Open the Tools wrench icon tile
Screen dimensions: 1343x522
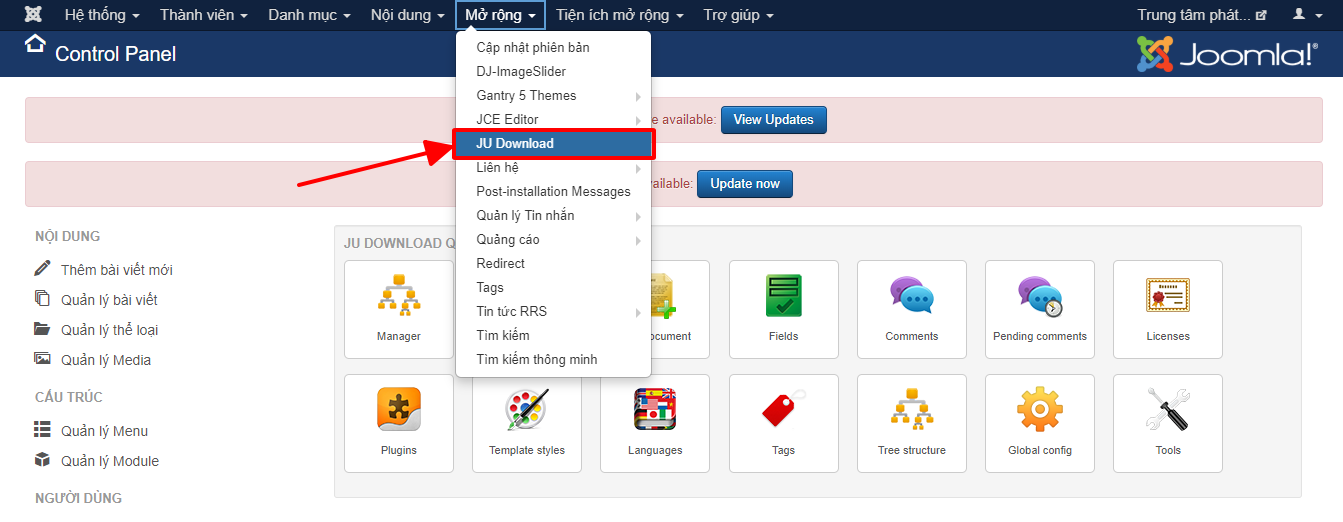[1168, 423]
